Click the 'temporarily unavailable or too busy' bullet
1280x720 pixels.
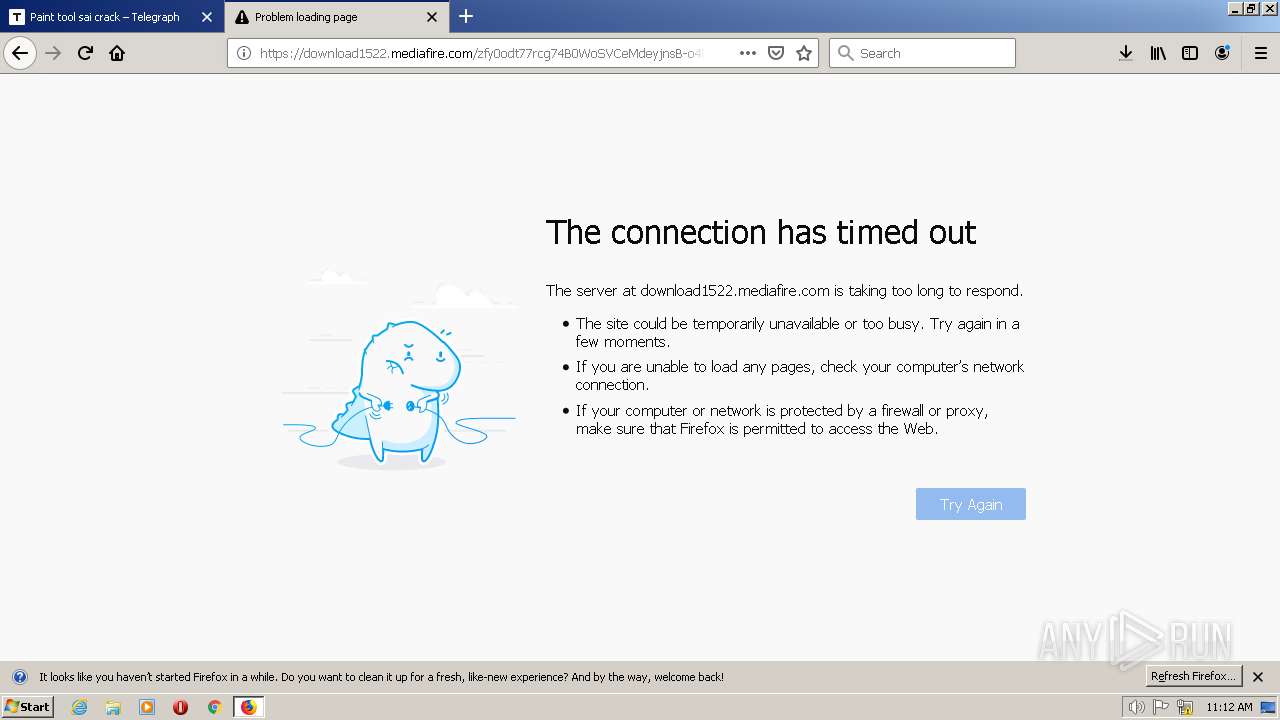coord(798,332)
